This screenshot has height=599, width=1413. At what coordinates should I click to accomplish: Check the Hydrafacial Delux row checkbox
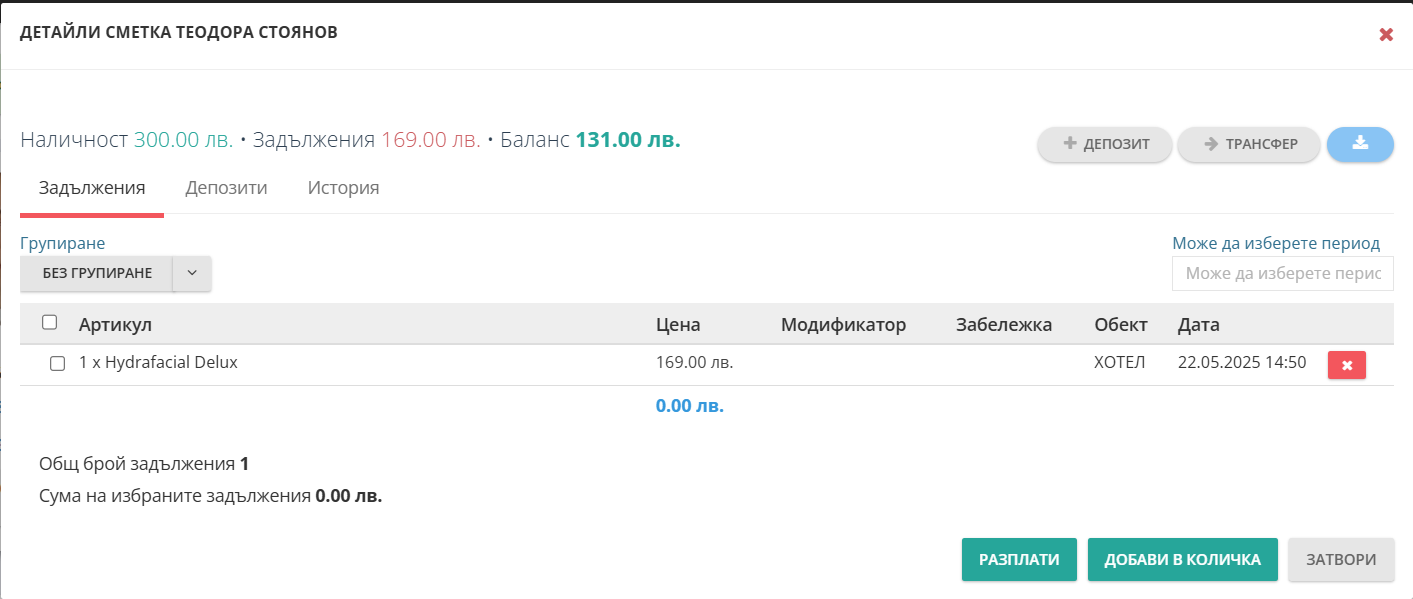[x=57, y=363]
